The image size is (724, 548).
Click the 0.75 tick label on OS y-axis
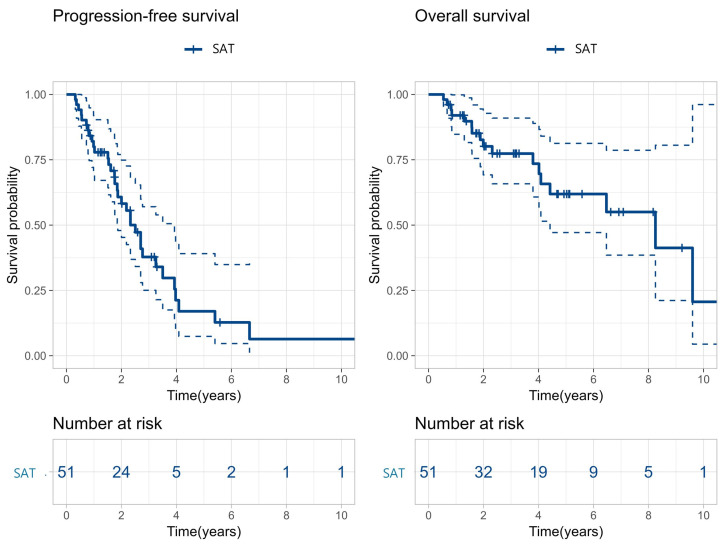click(x=398, y=160)
